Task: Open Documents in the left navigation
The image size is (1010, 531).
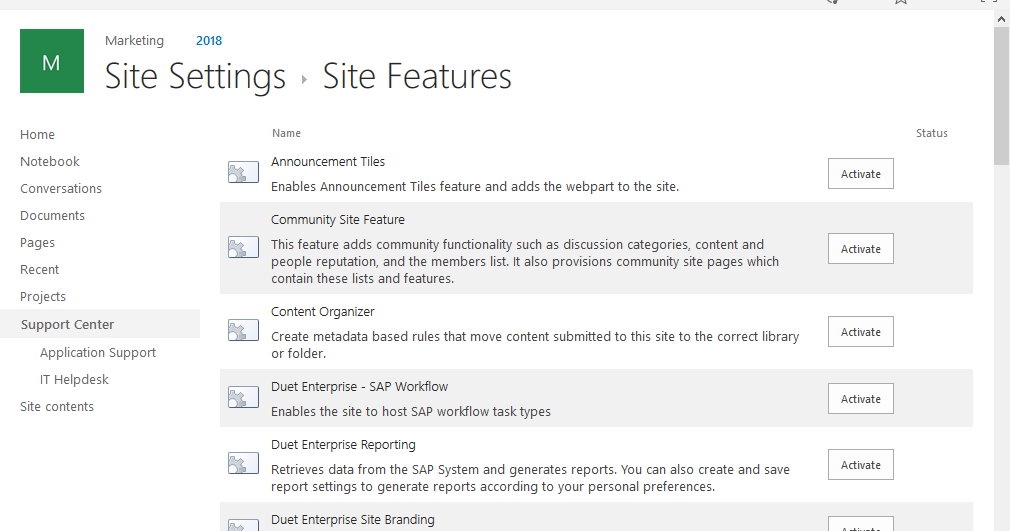Action: (x=52, y=215)
